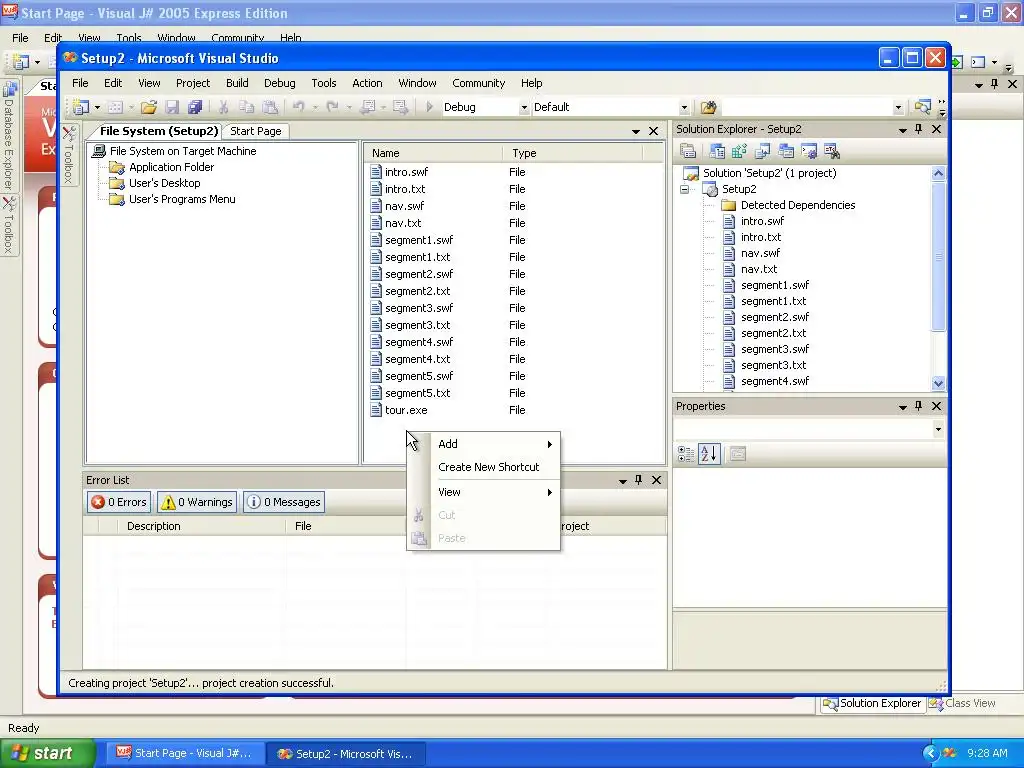Open the Database Explorer side tab
The image size is (1024, 768).
tap(9, 135)
